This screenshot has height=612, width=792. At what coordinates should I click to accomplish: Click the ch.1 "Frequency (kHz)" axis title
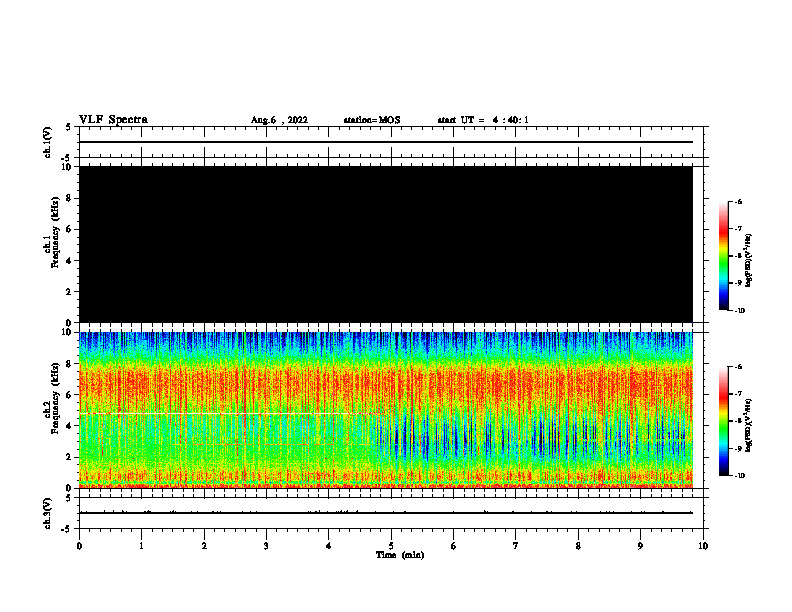click(55, 232)
